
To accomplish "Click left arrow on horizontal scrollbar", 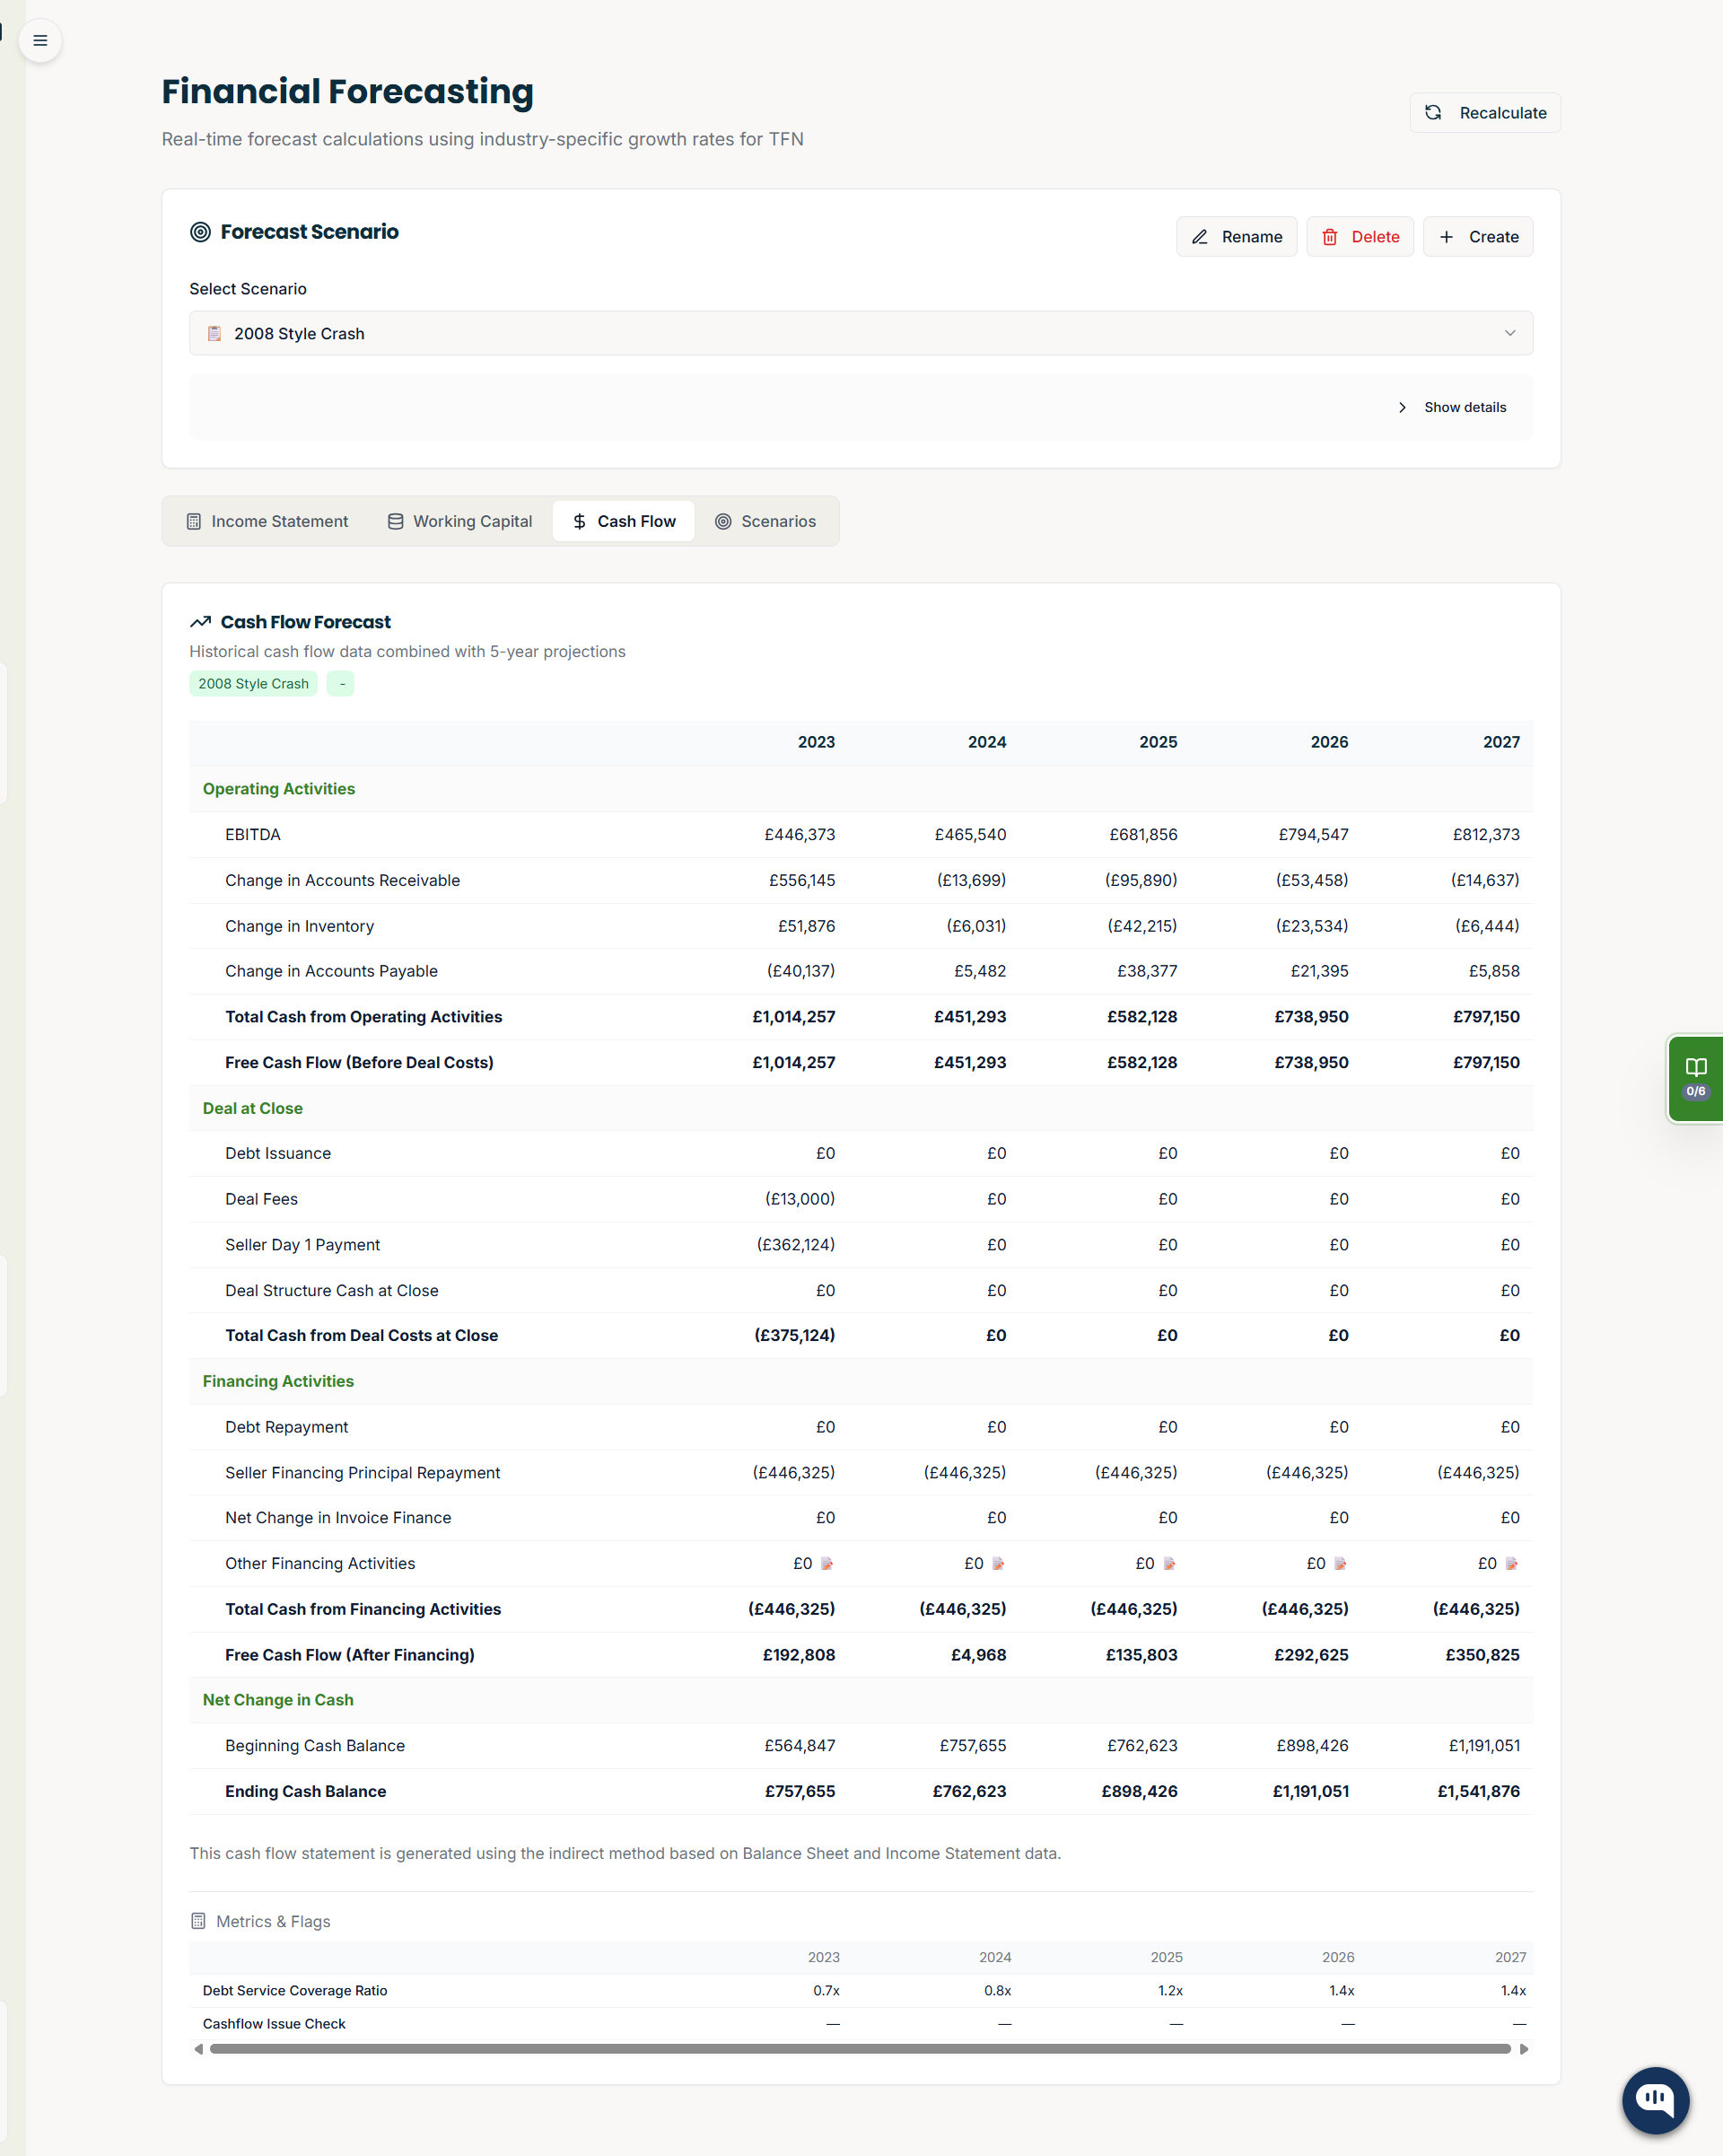I will pos(199,2049).
